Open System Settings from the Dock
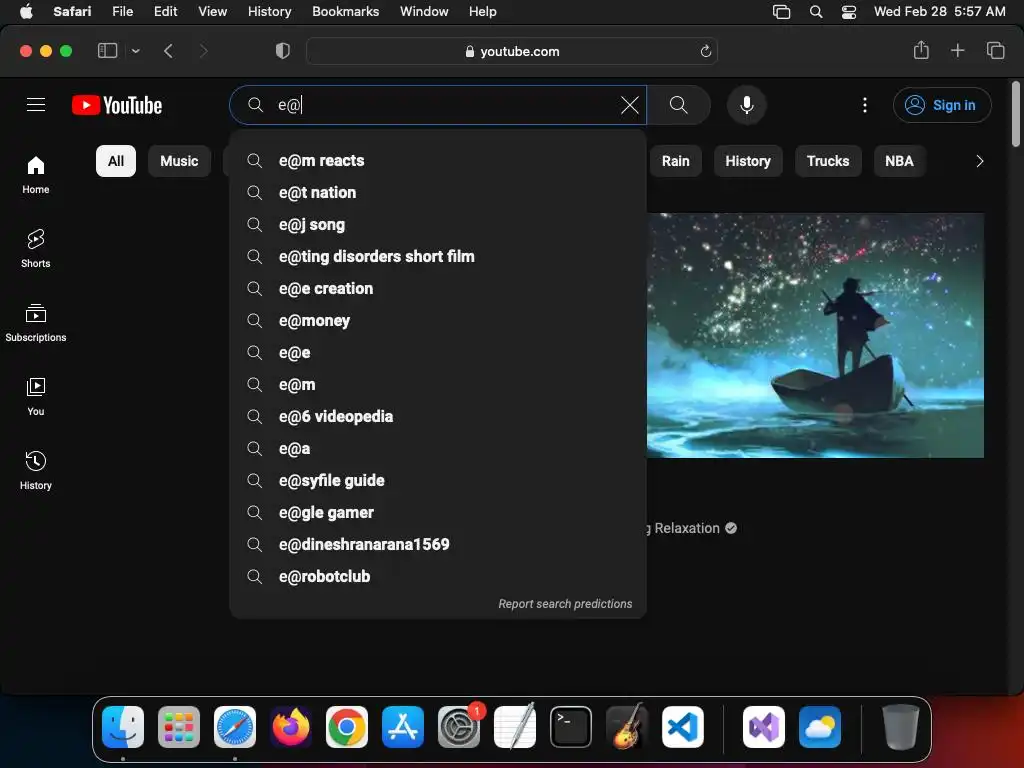 (459, 727)
